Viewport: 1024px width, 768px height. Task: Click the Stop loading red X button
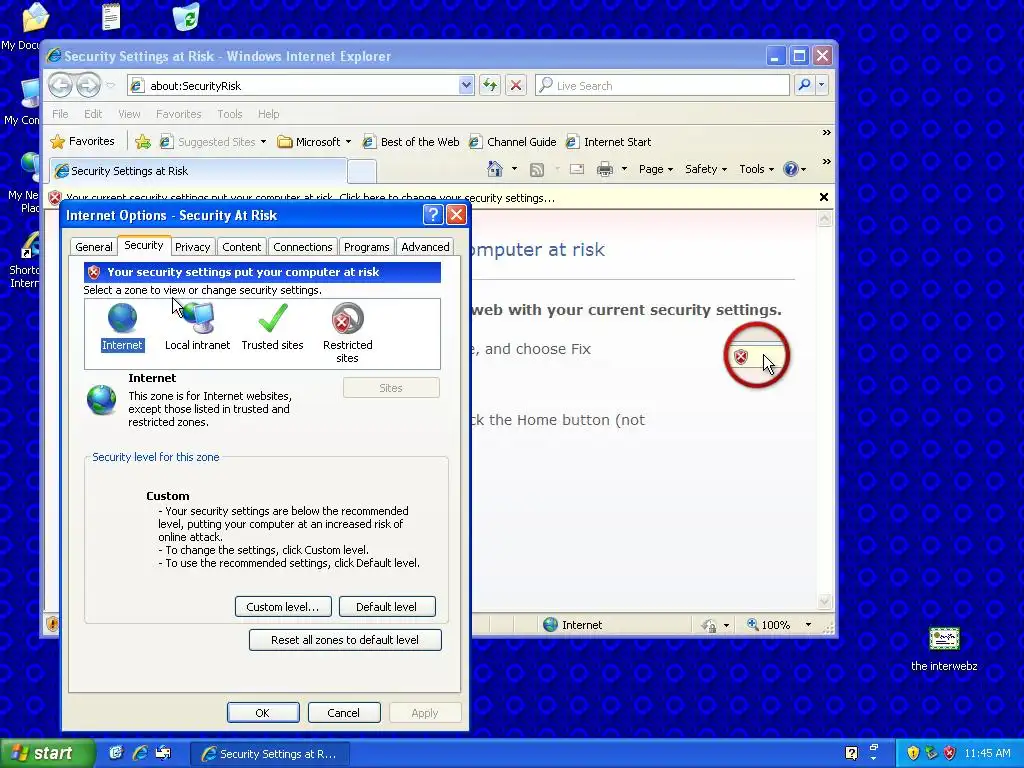point(516,85)
